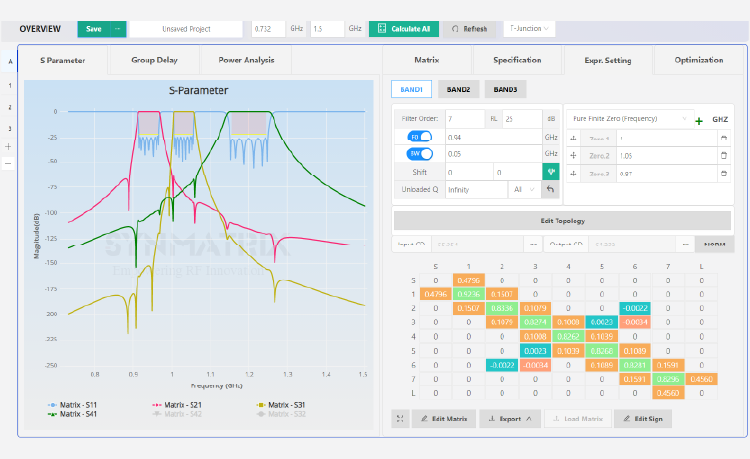Toggle Matrix - S21 legend visibility
This screenshot has height=459, width=750.
pyautogui.click(x=176, y=405)
